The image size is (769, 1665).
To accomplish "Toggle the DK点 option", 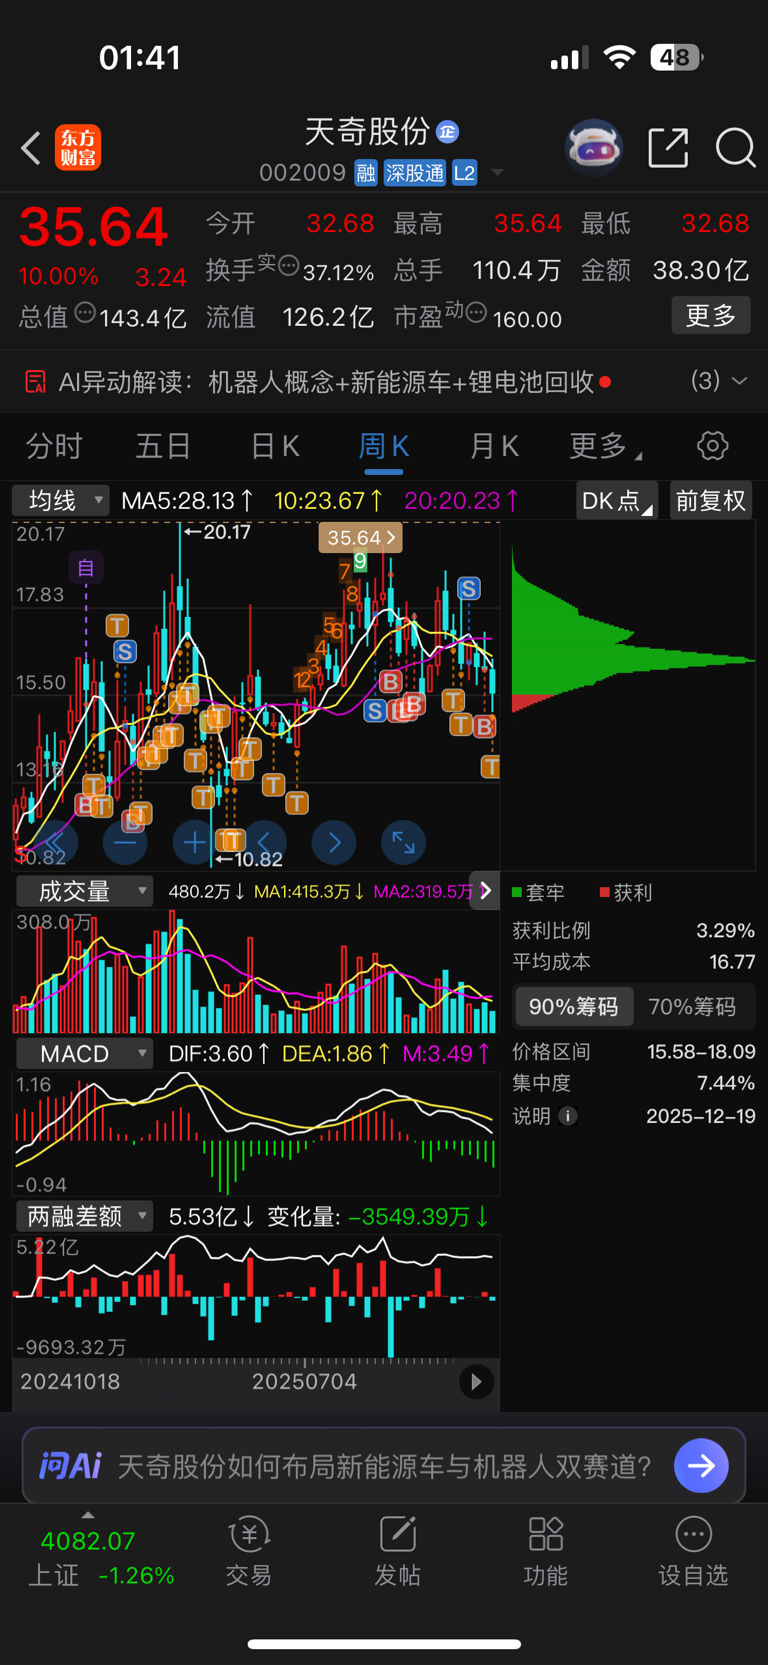I will coord(616,500).
